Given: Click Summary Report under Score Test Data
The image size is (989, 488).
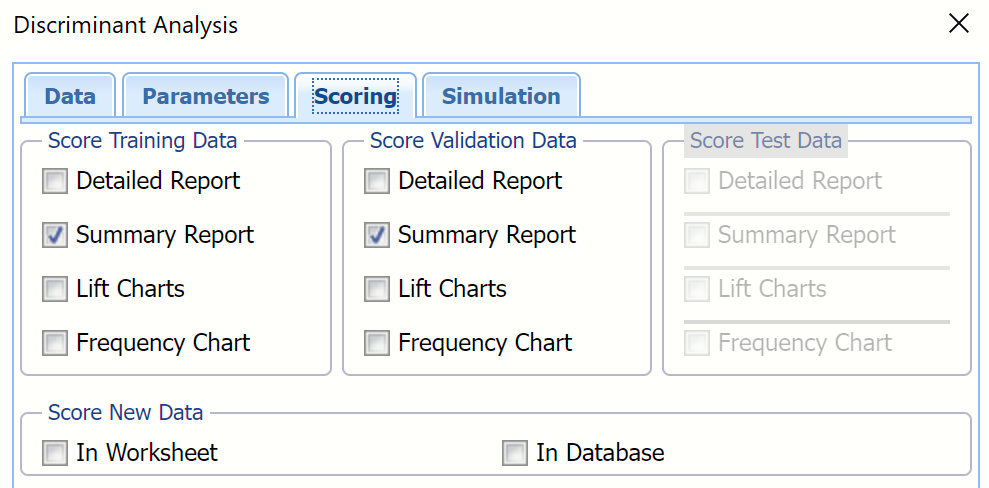Looking at the screenshot, I should 697,235.
